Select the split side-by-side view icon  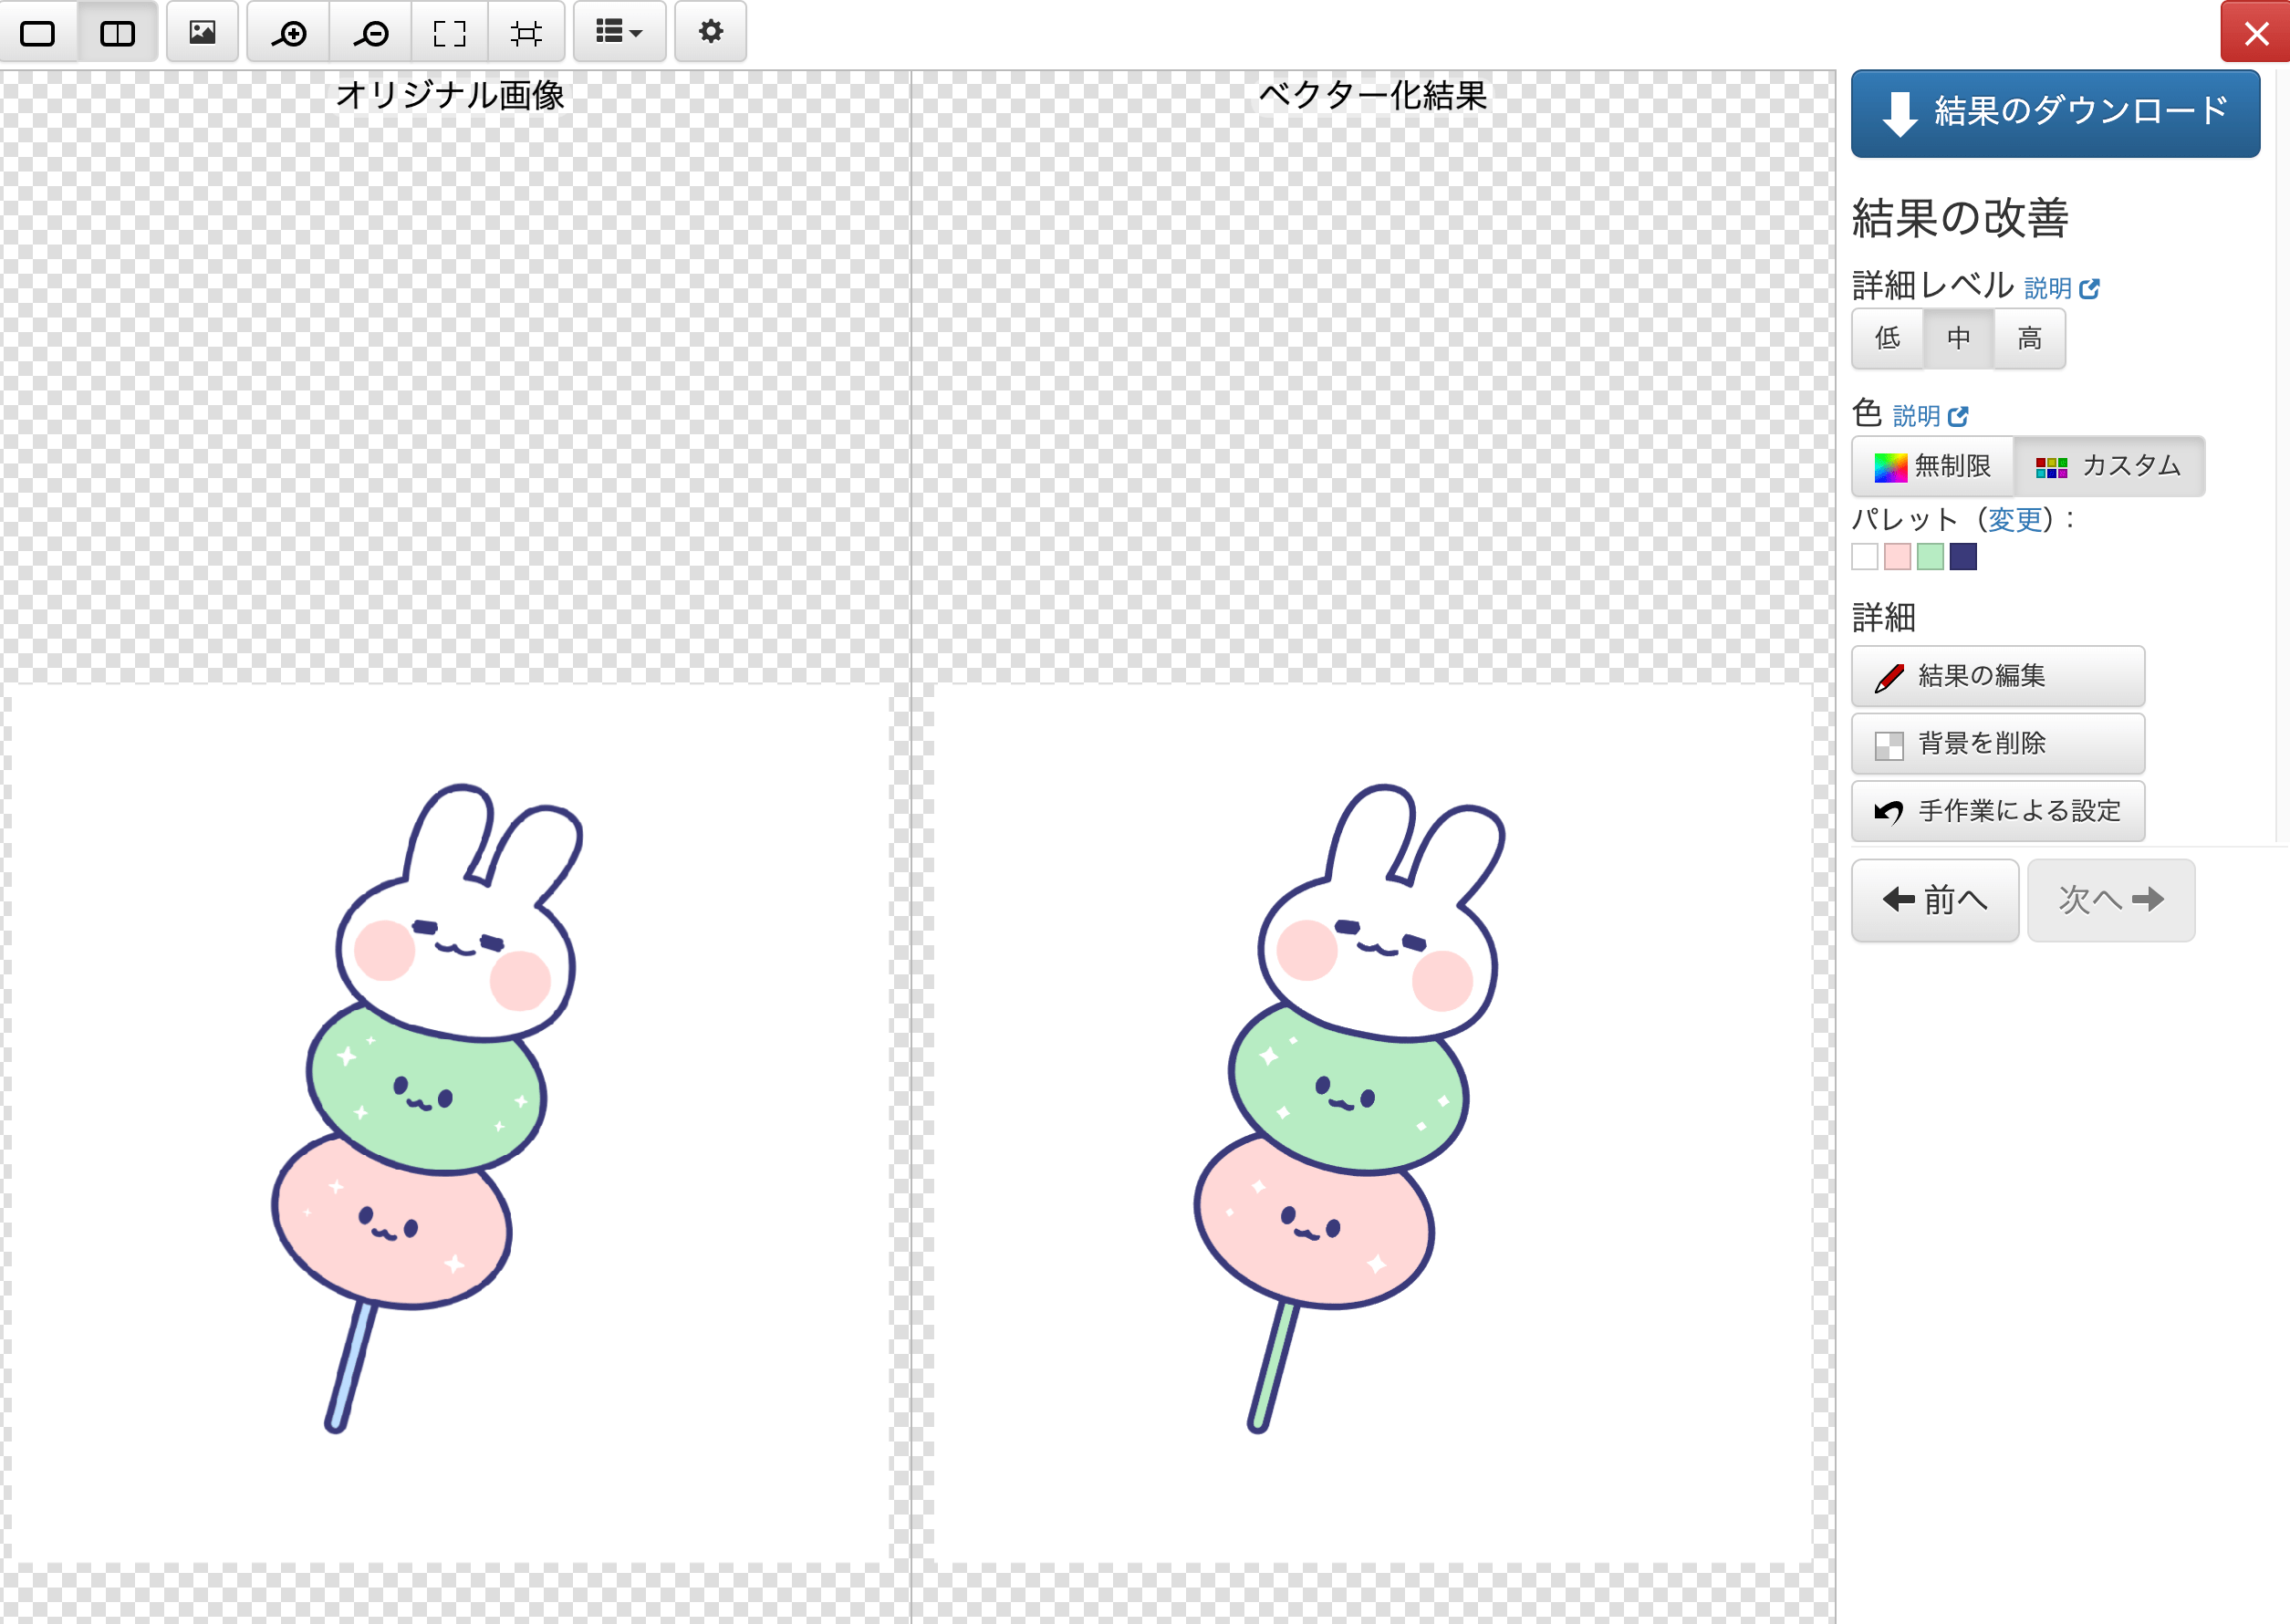pos(117,33)
